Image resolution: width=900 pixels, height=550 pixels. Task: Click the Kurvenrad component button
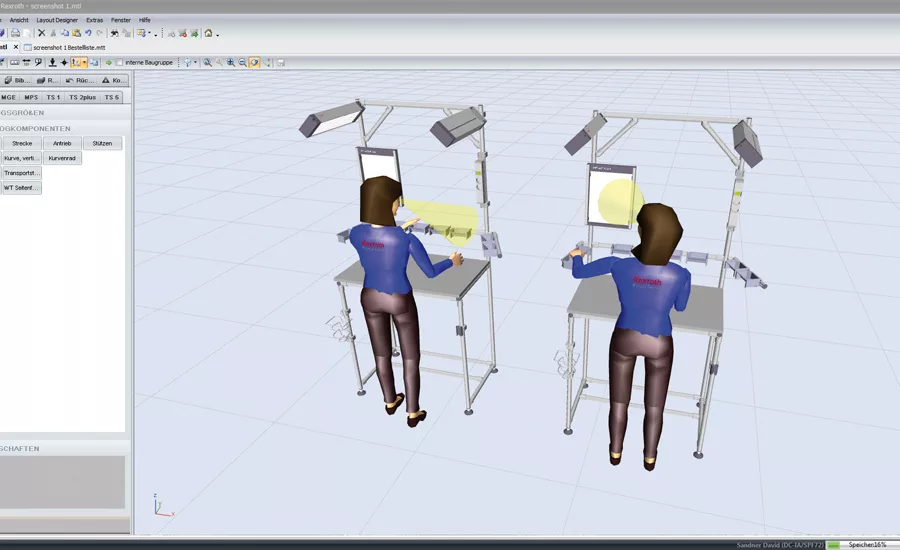click(62, 158)
